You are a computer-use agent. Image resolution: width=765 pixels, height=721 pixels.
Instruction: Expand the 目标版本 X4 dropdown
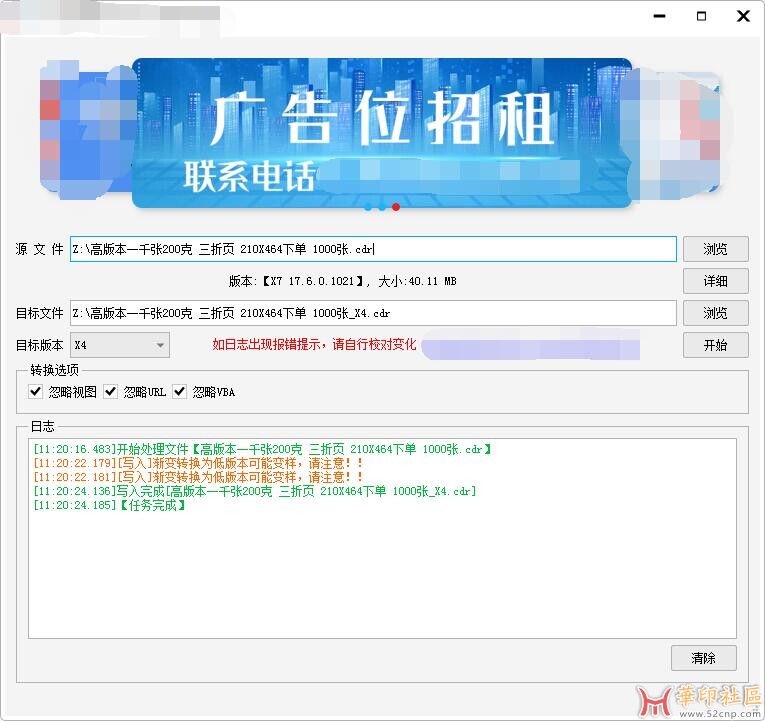pos(120,345)
